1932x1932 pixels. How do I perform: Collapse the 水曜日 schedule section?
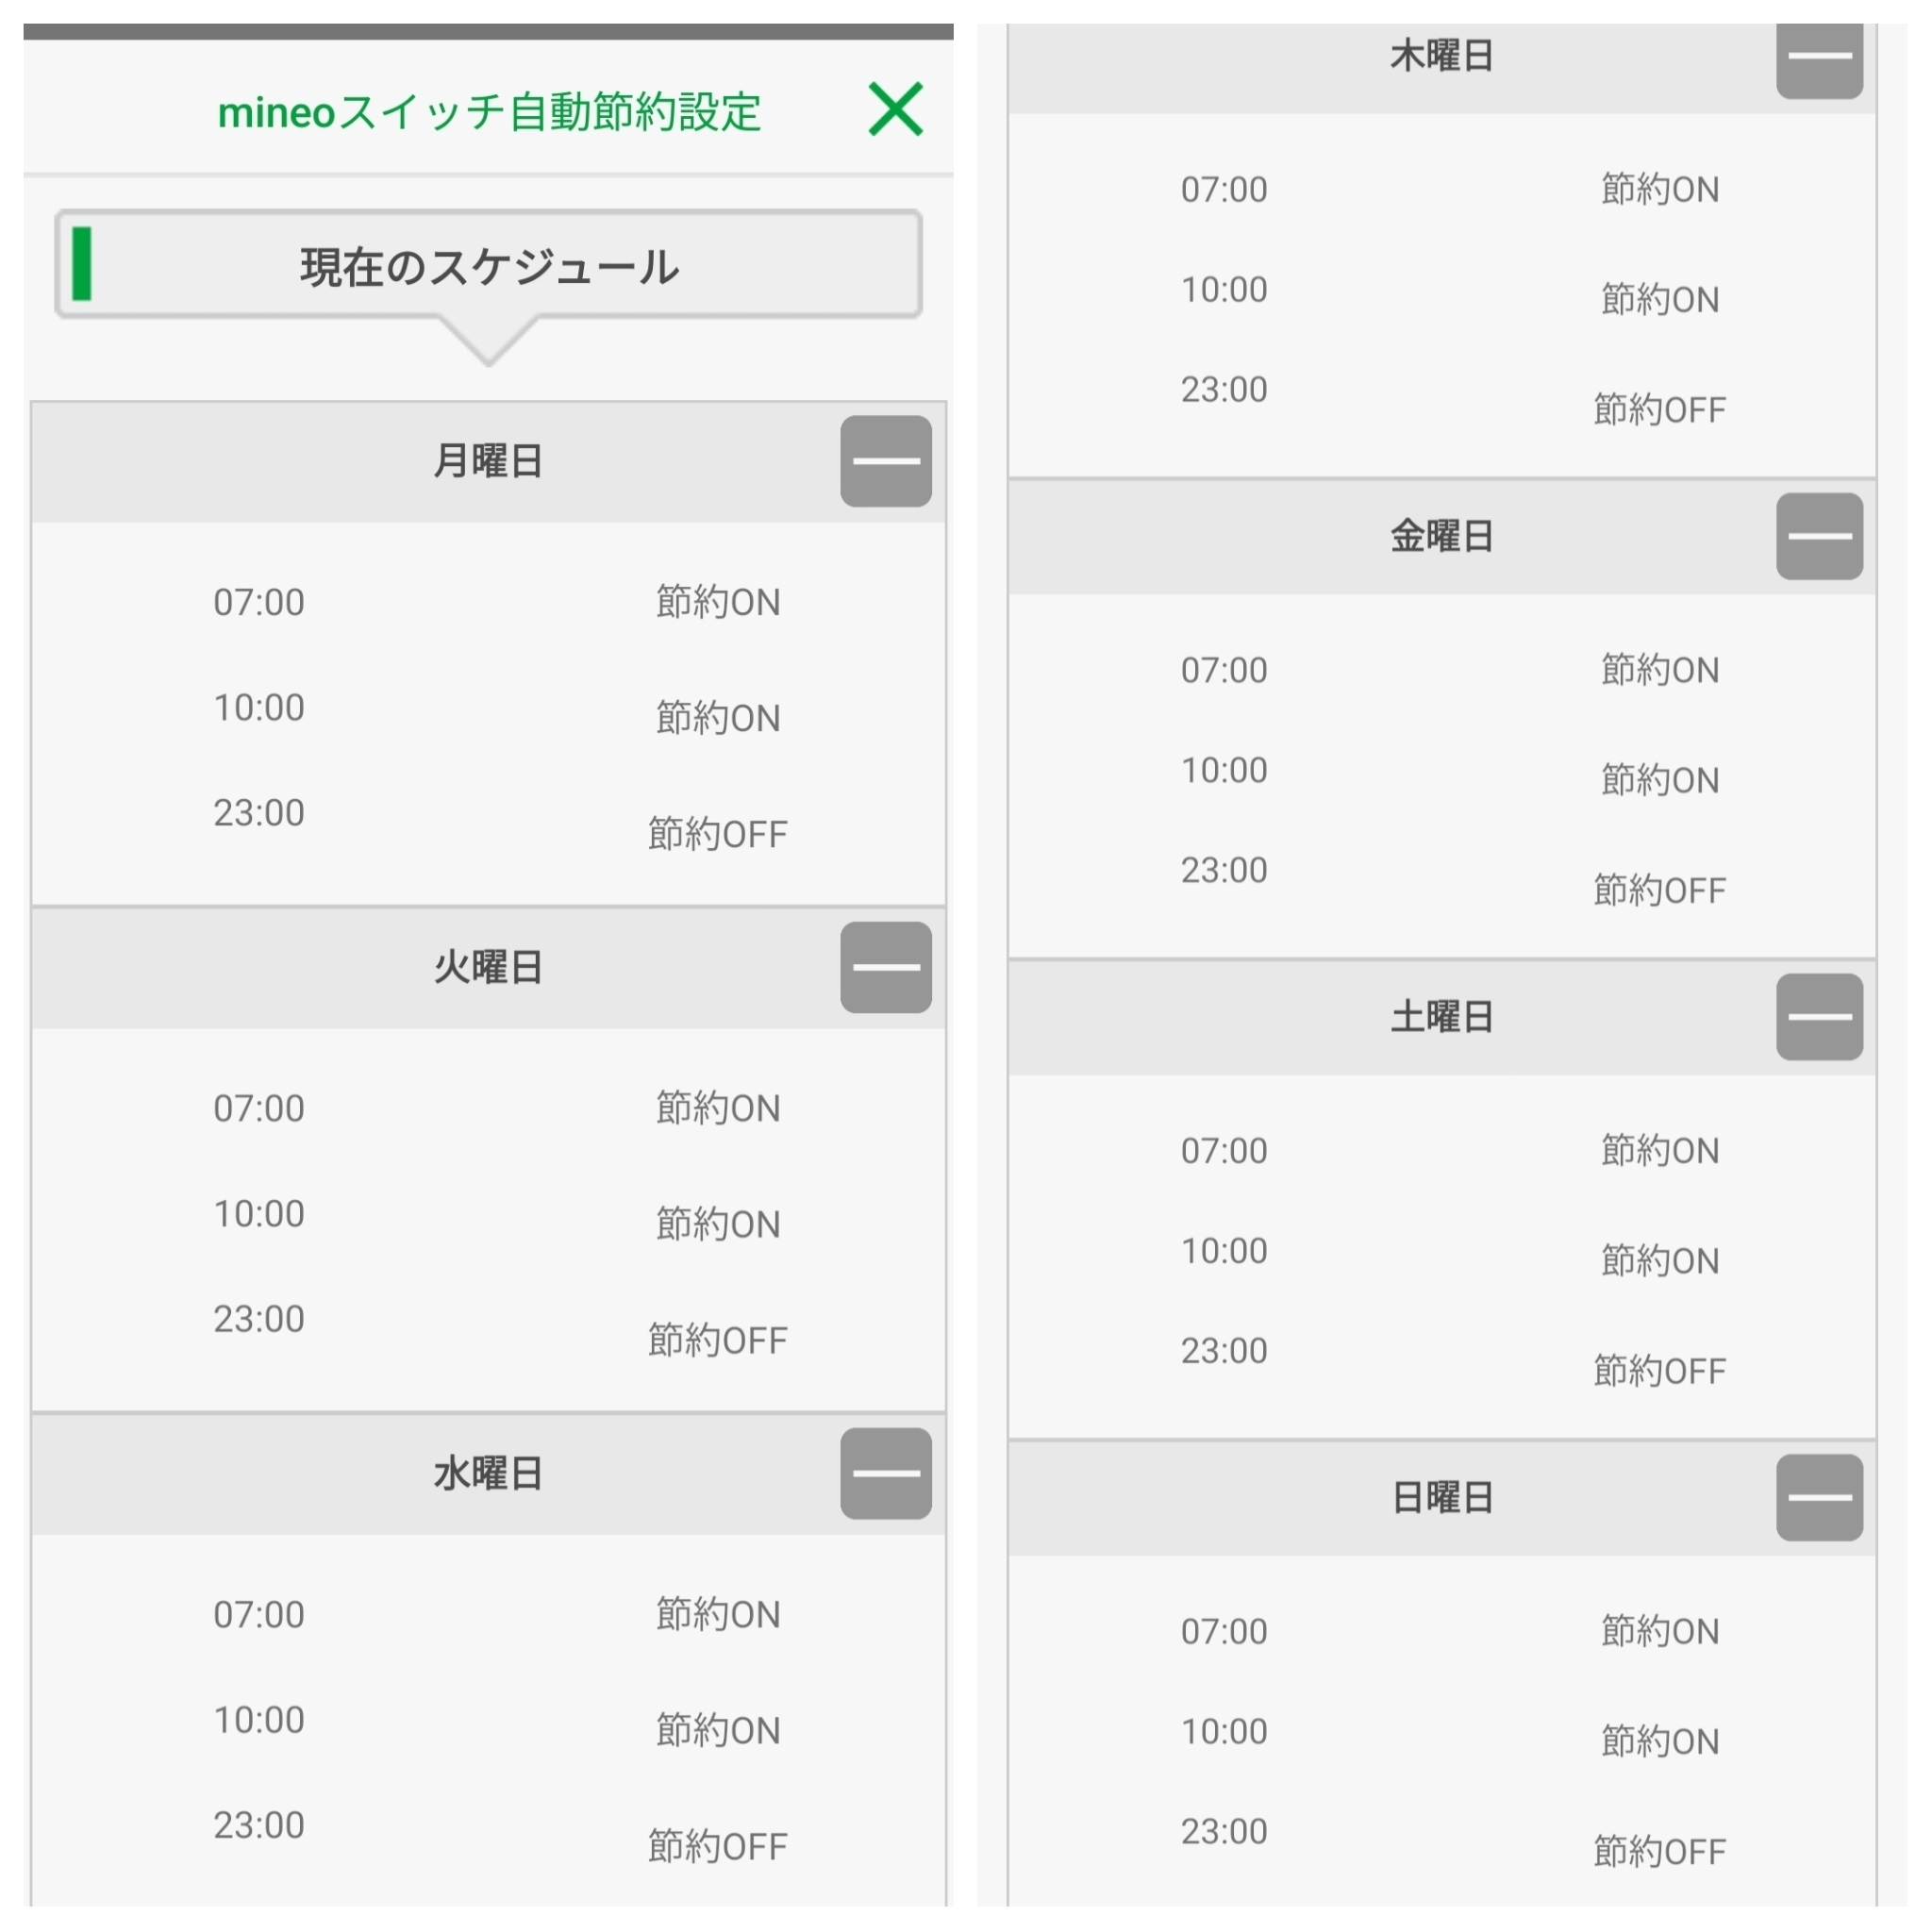(x=885, y=1473)
